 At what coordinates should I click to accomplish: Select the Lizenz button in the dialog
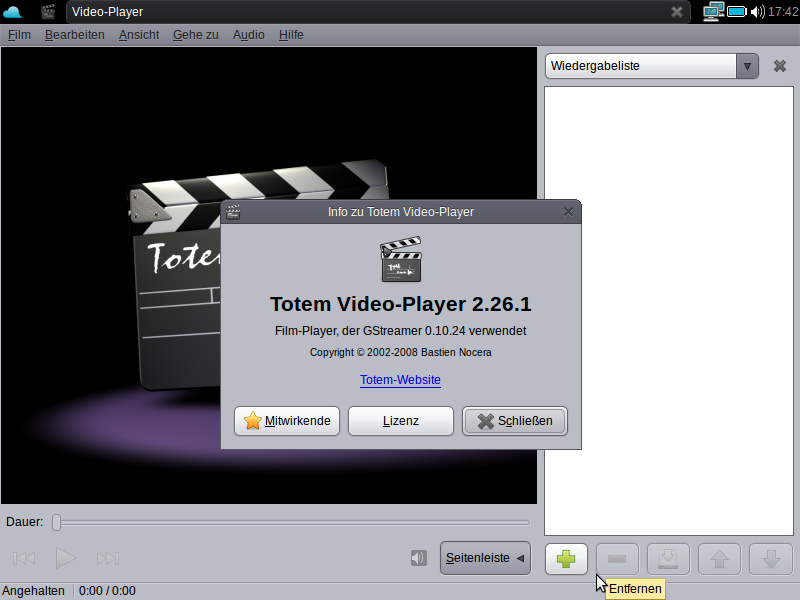click(x=400, y=421)
